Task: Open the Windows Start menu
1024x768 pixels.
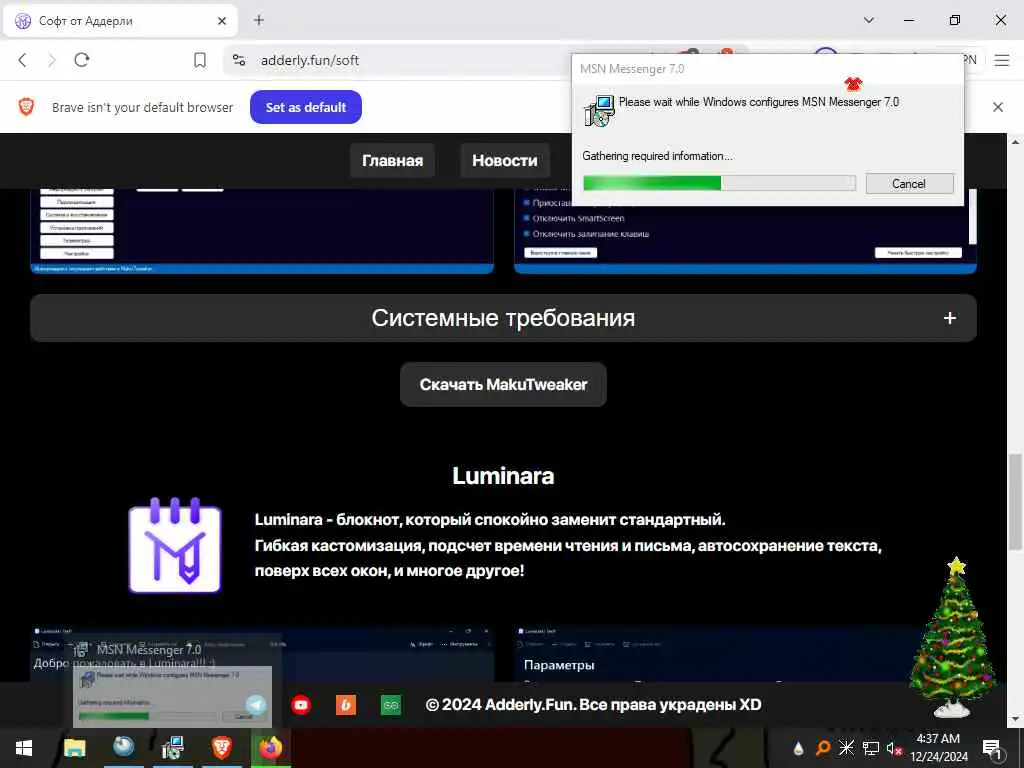Action: (x=24, y=748)
